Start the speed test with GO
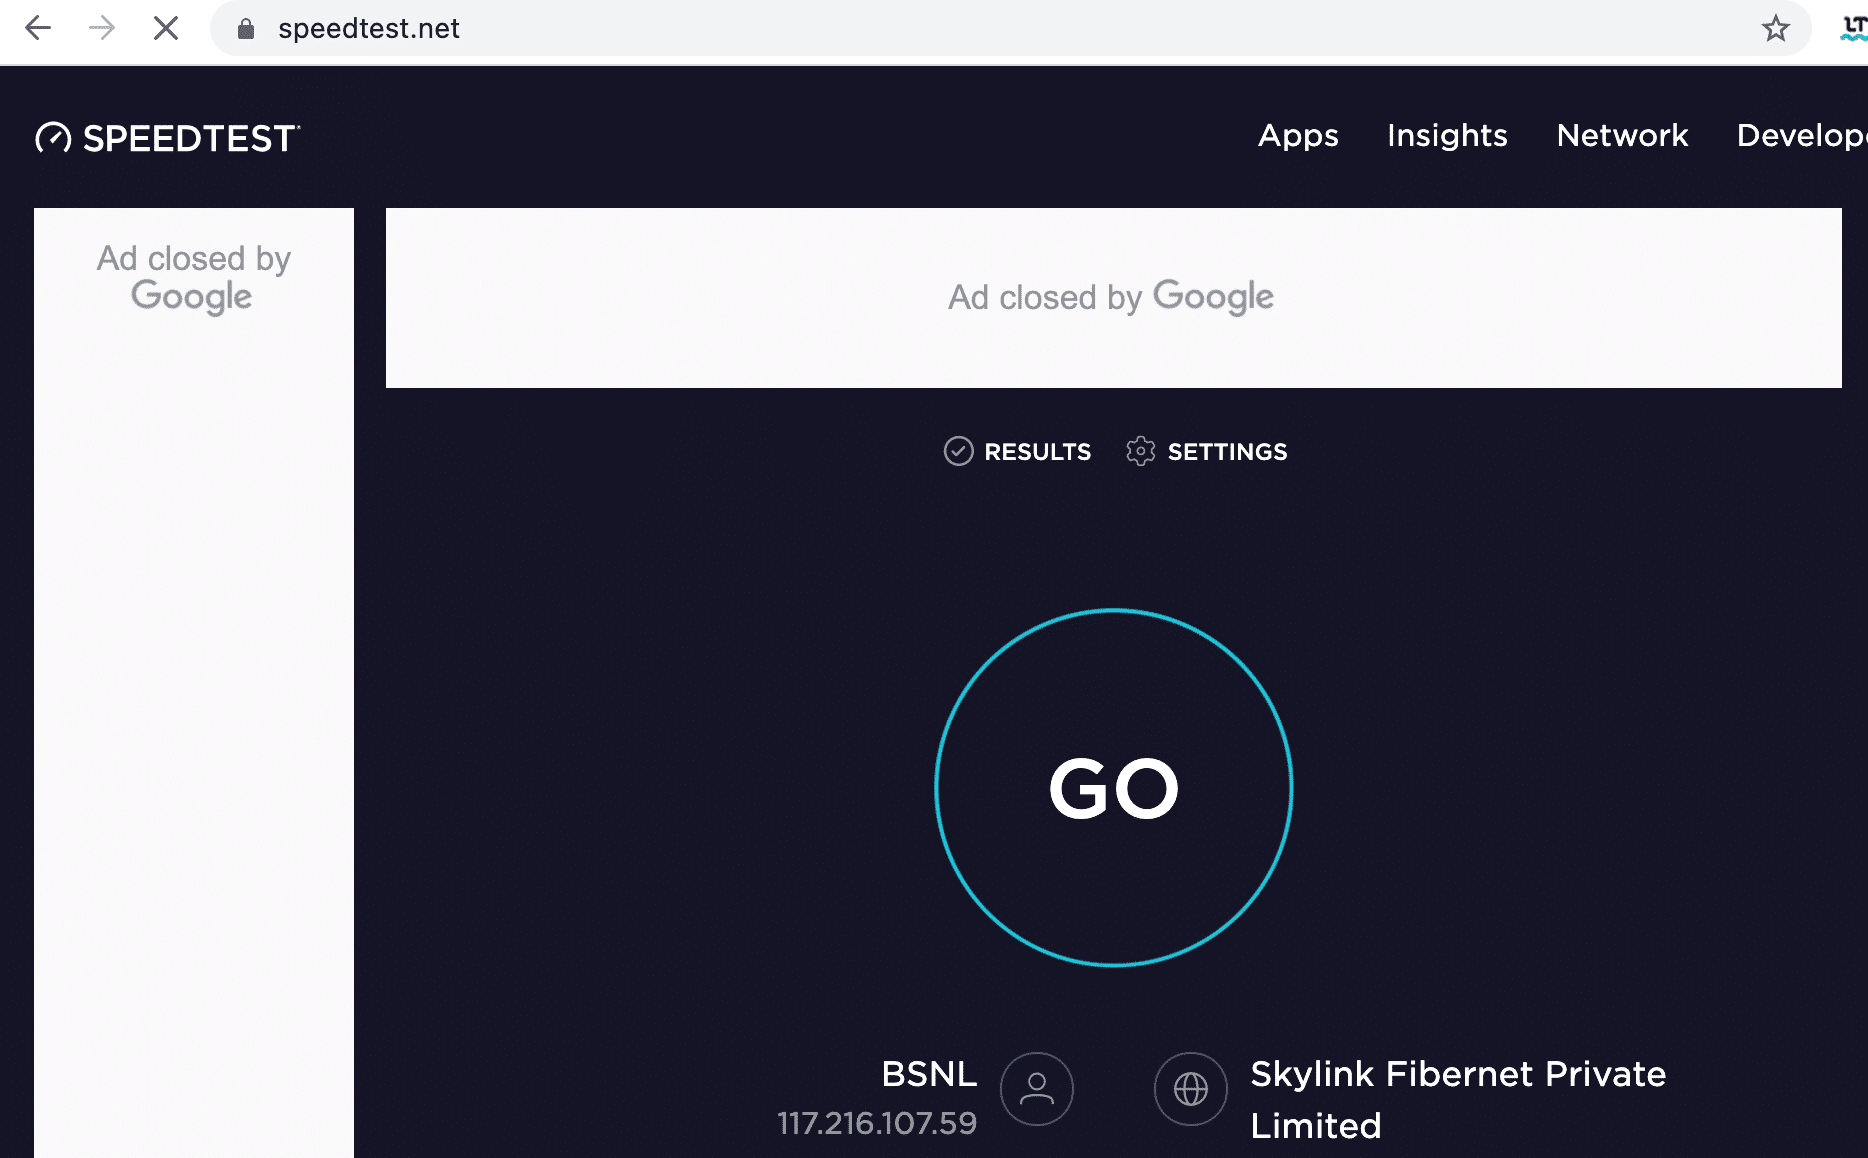The image size is (1868, 1158). (x=1113, y=789)
